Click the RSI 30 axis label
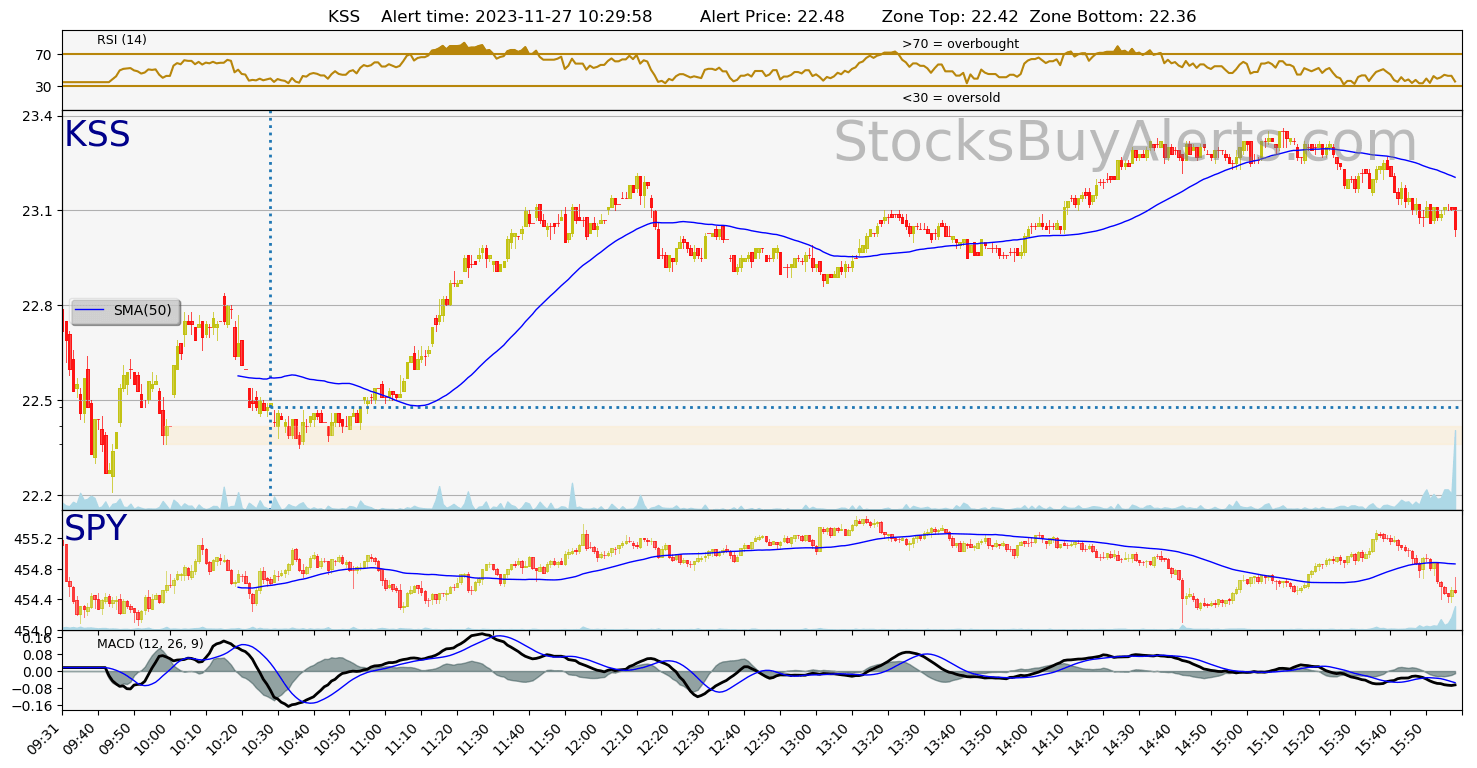This screenshot has height=768, width=1477. 44,87
